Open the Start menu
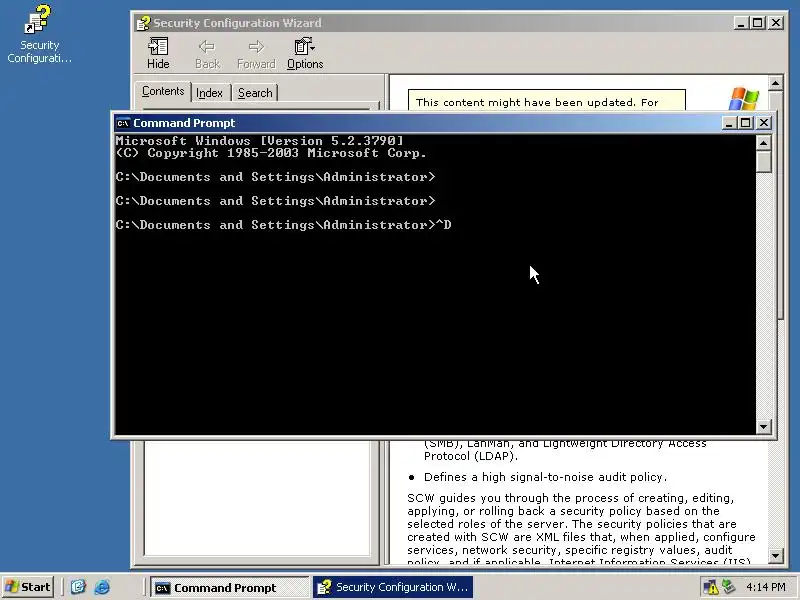 point(28,587)
